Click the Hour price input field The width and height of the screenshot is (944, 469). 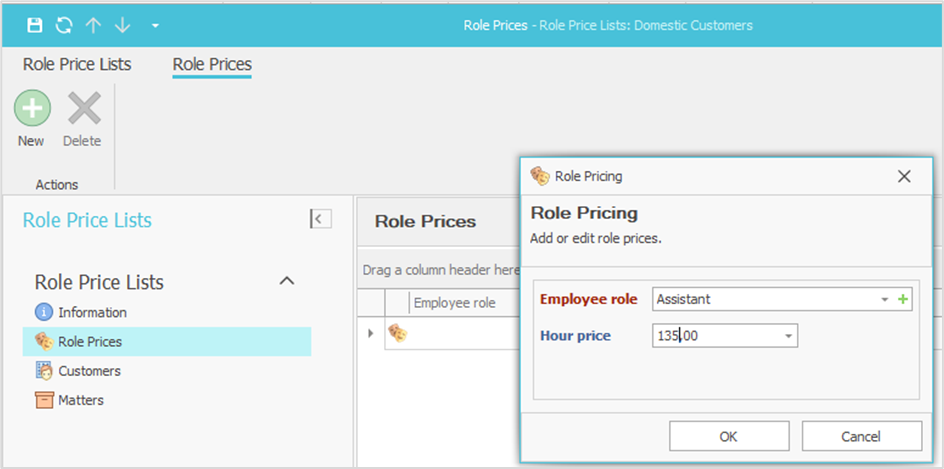click(715, 336)
